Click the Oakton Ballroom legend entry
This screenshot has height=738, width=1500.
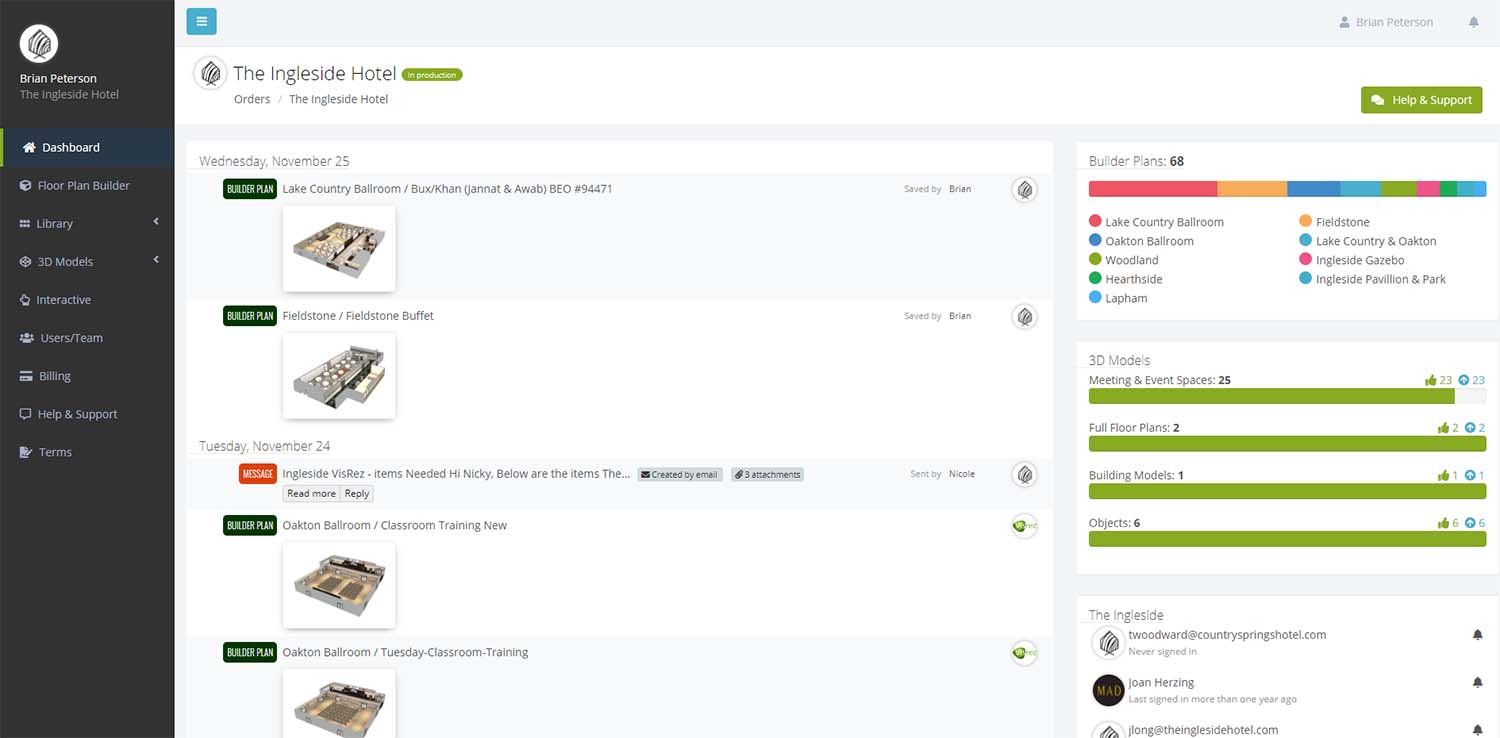tap(1141, 241)
